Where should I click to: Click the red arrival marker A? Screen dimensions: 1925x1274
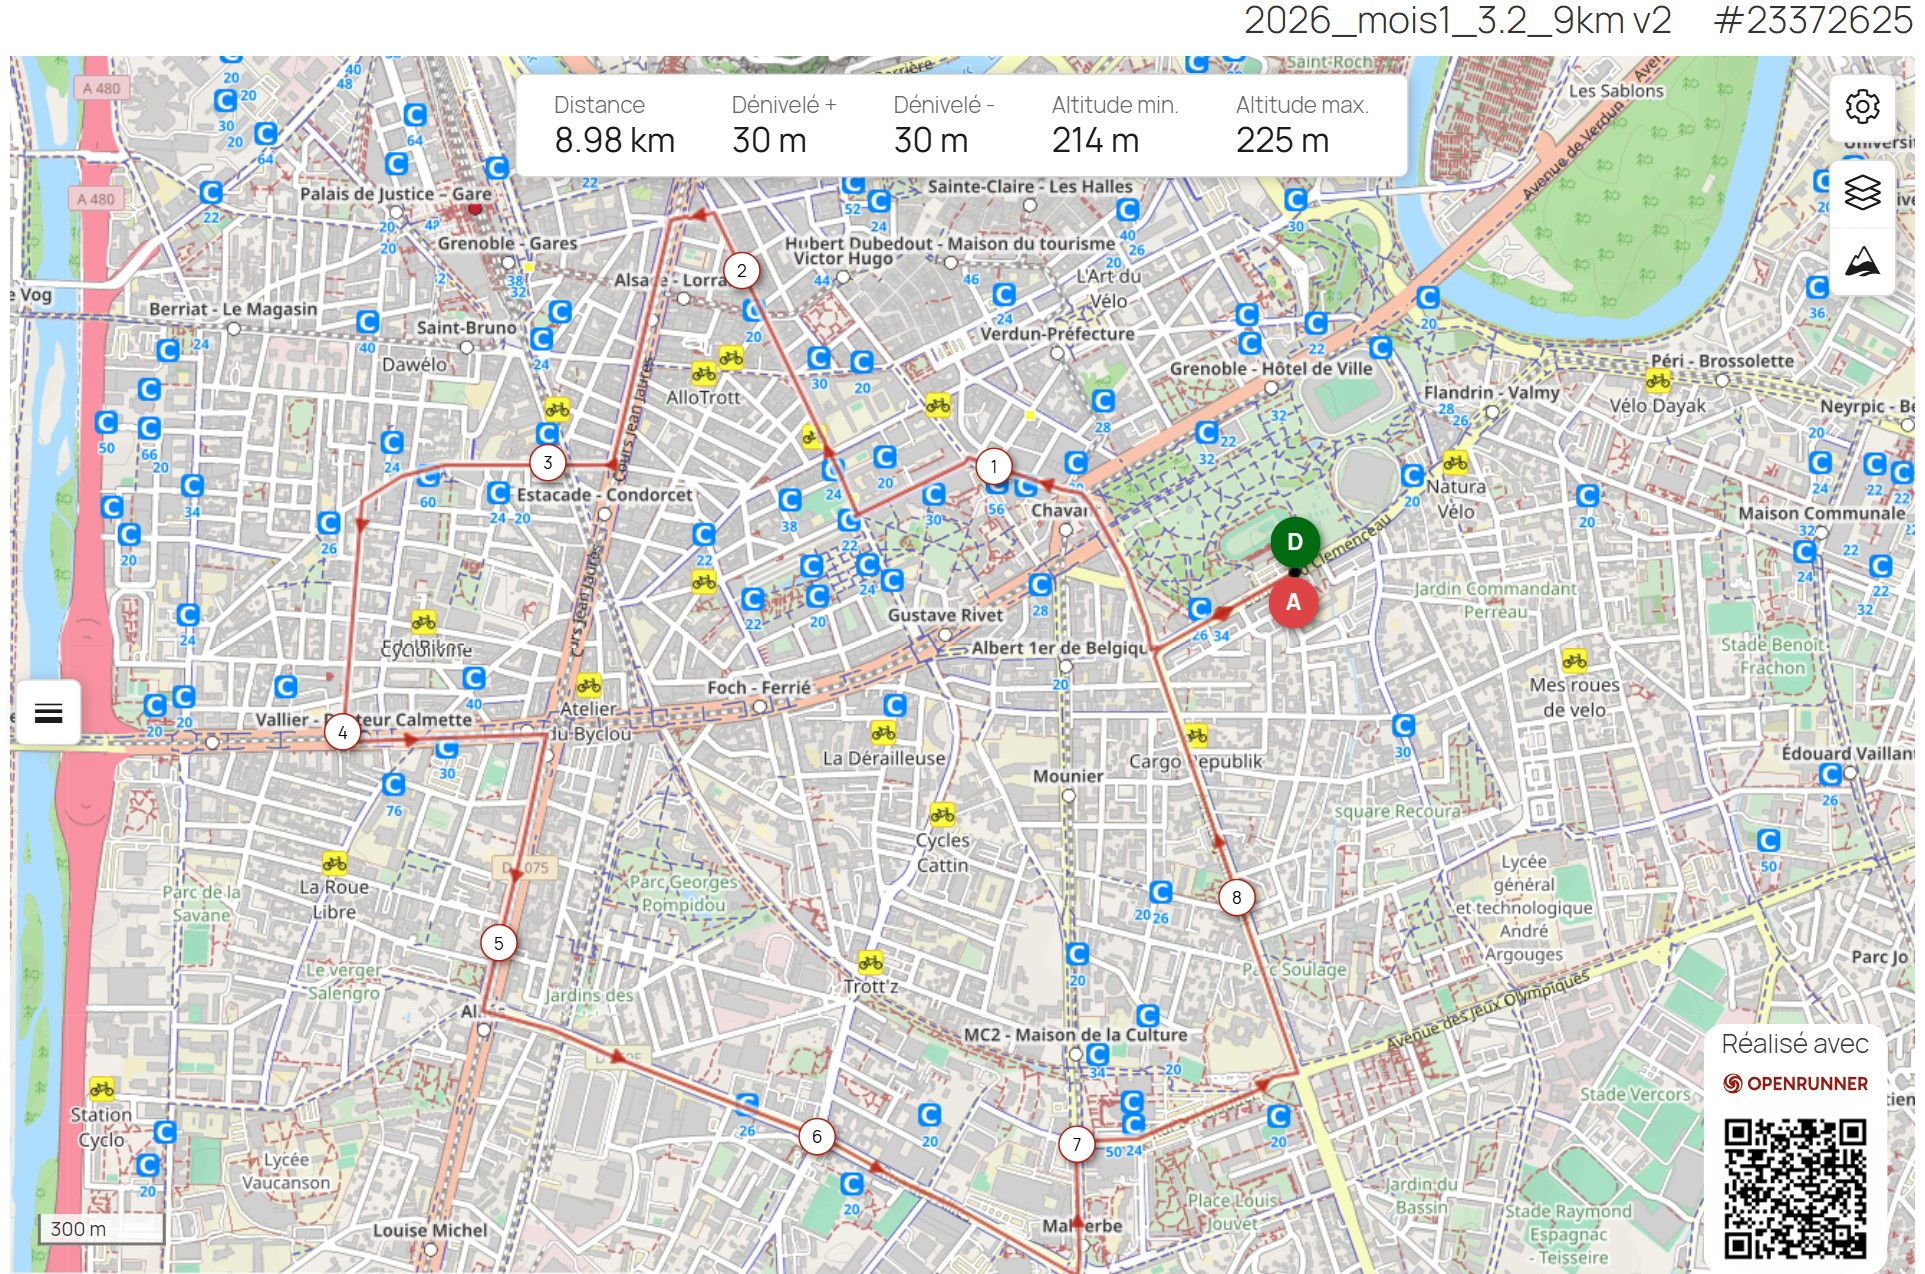click(1293, 602)
